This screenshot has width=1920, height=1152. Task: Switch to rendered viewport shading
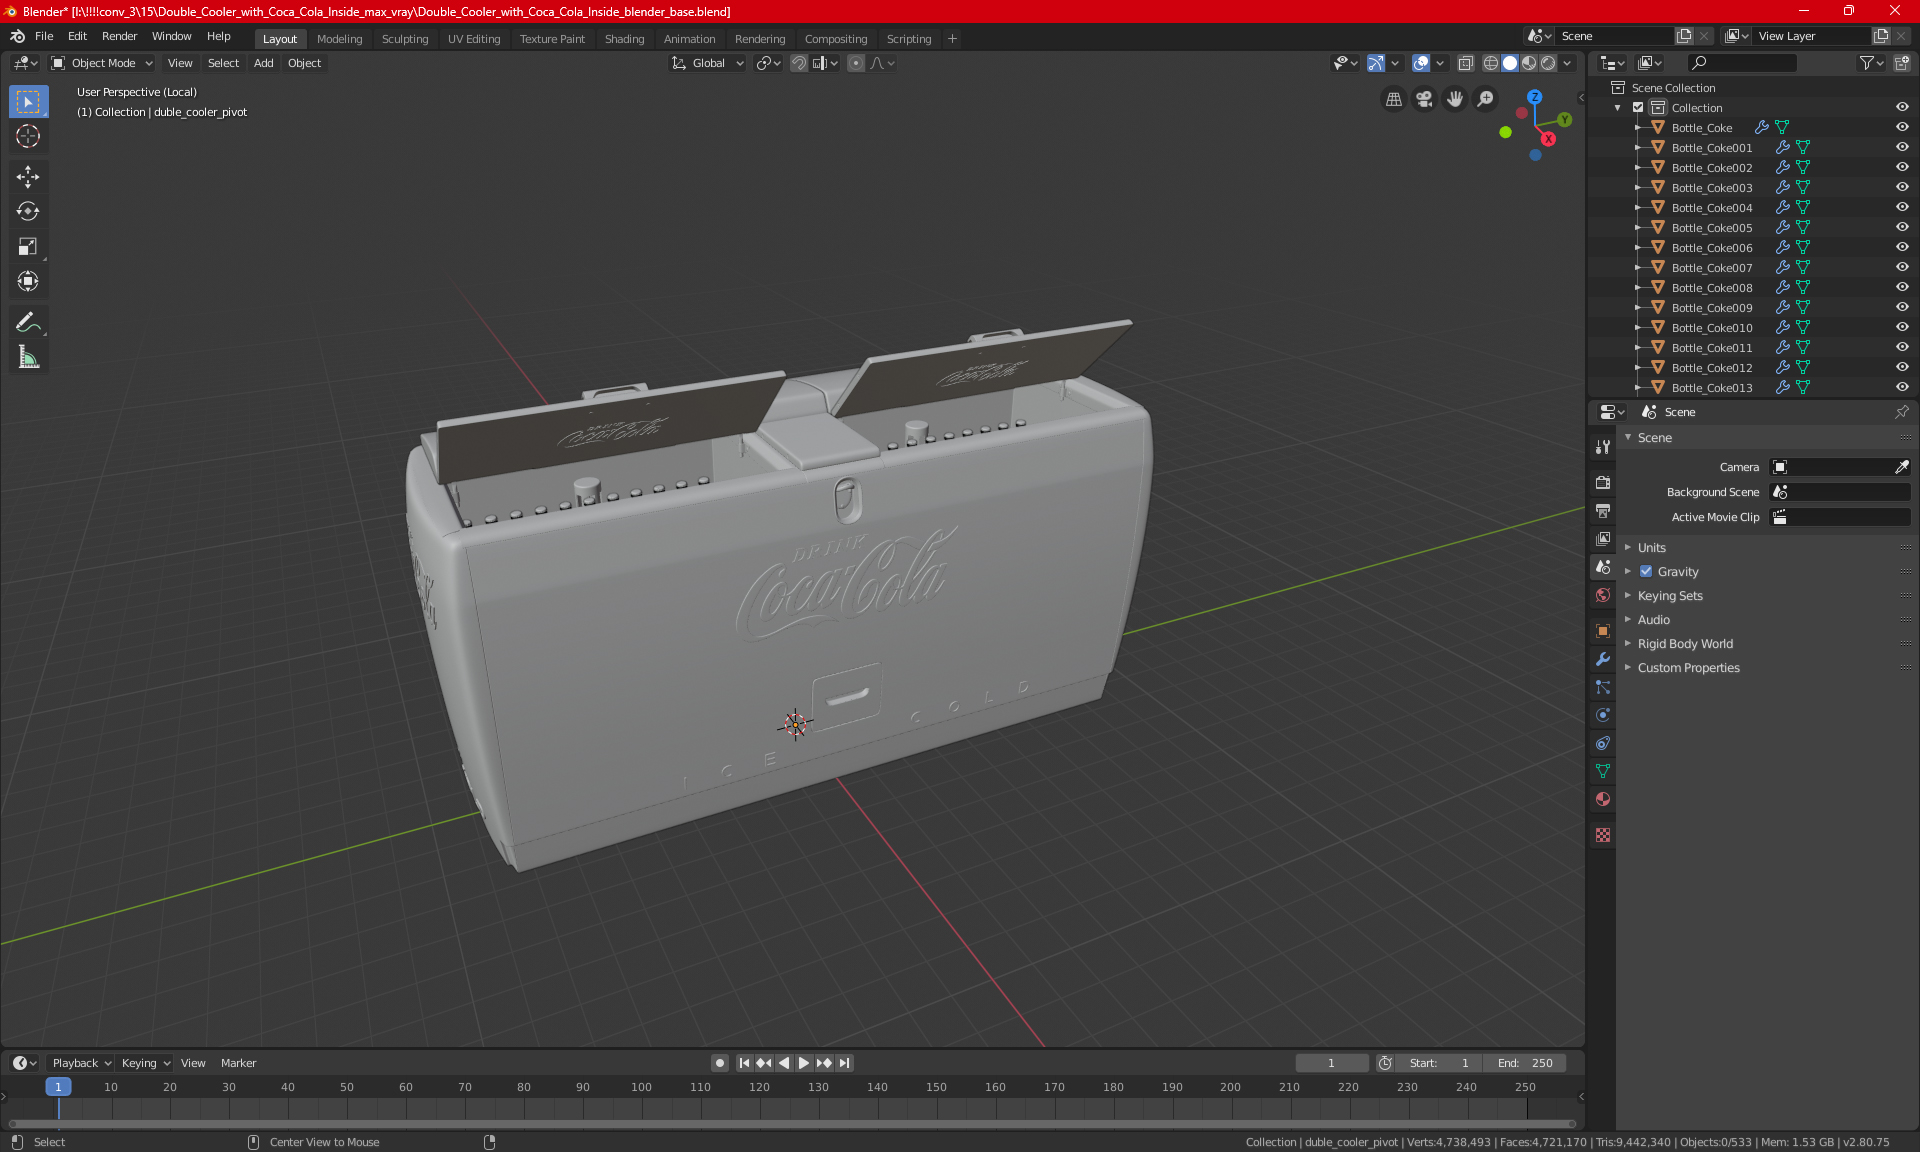[1548, 63]
